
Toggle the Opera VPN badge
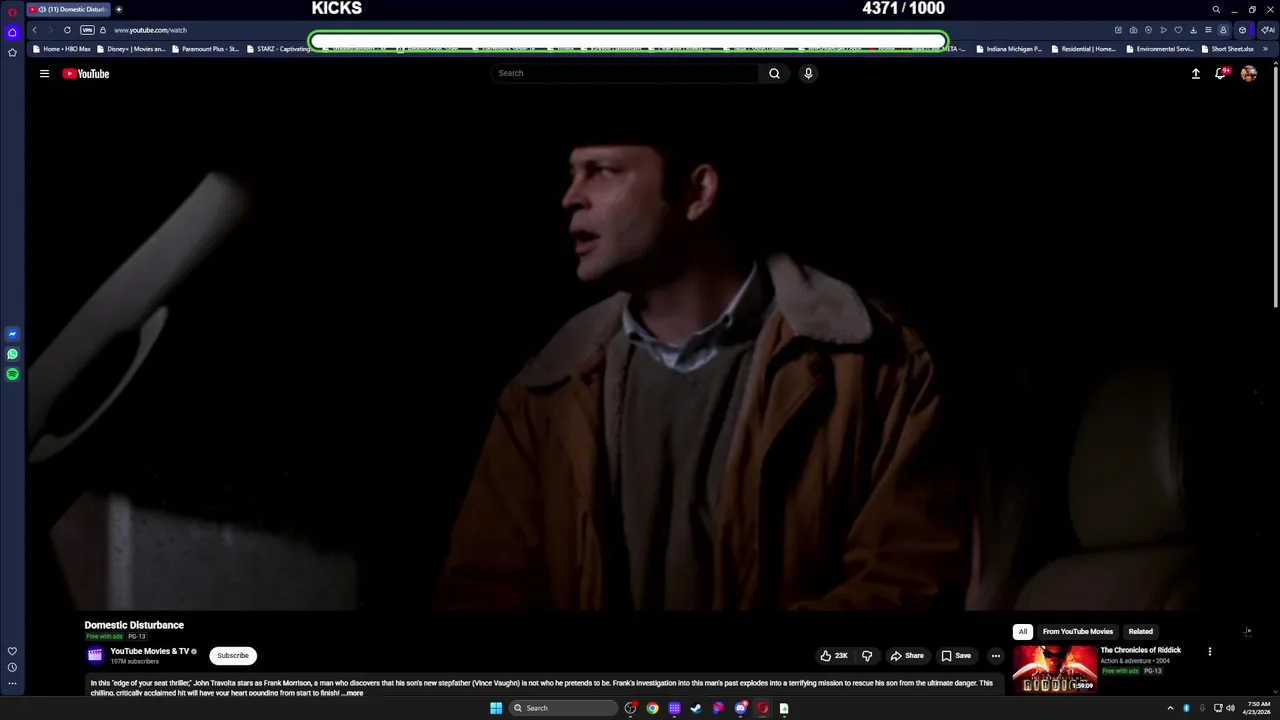pyautogui.click(x=87, y=30)
